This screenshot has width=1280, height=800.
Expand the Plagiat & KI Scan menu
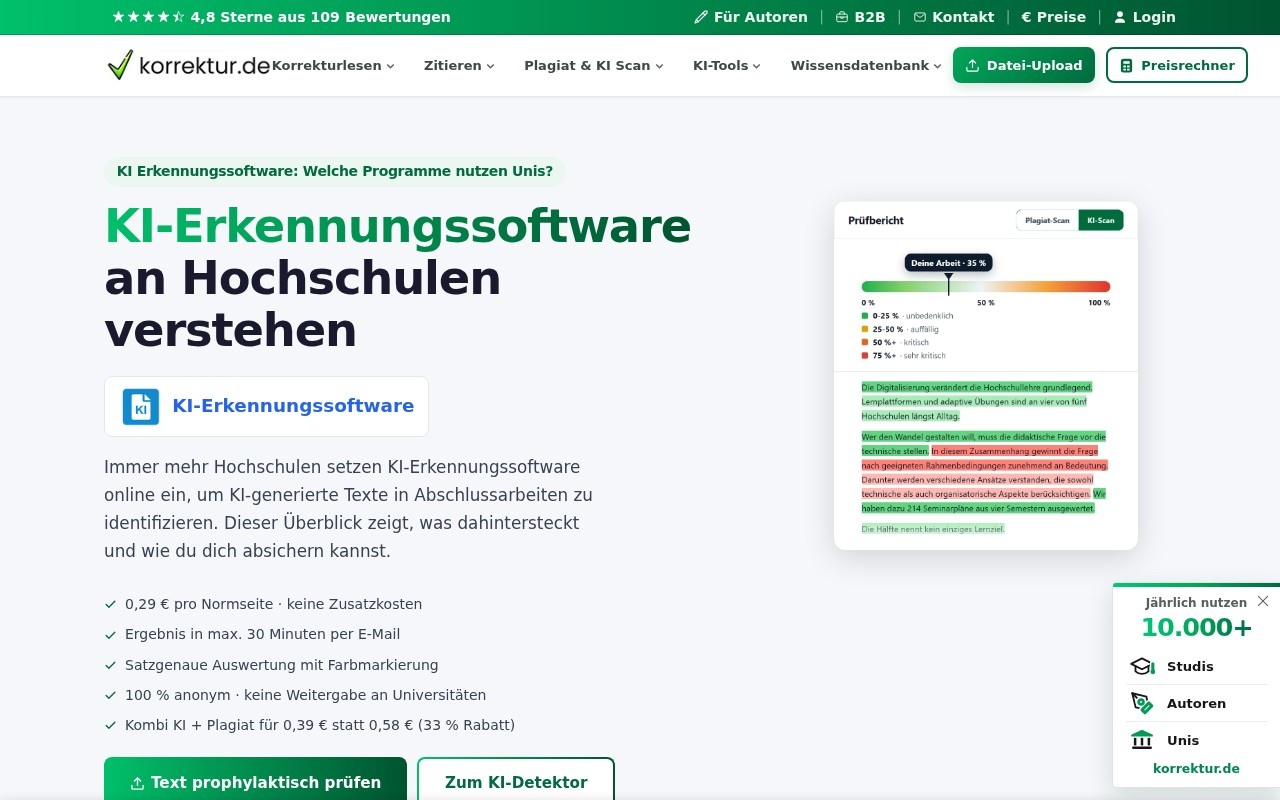[594, 65]
